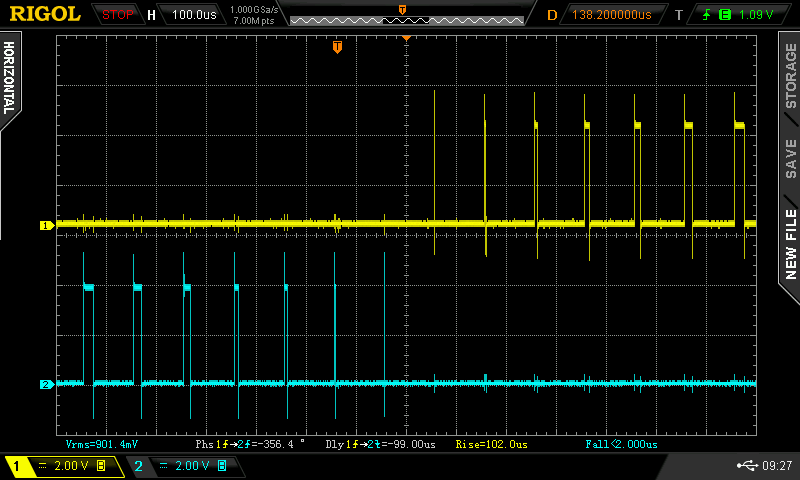Select the SAVE menu item
800x480 pixels.
point(790,158)
